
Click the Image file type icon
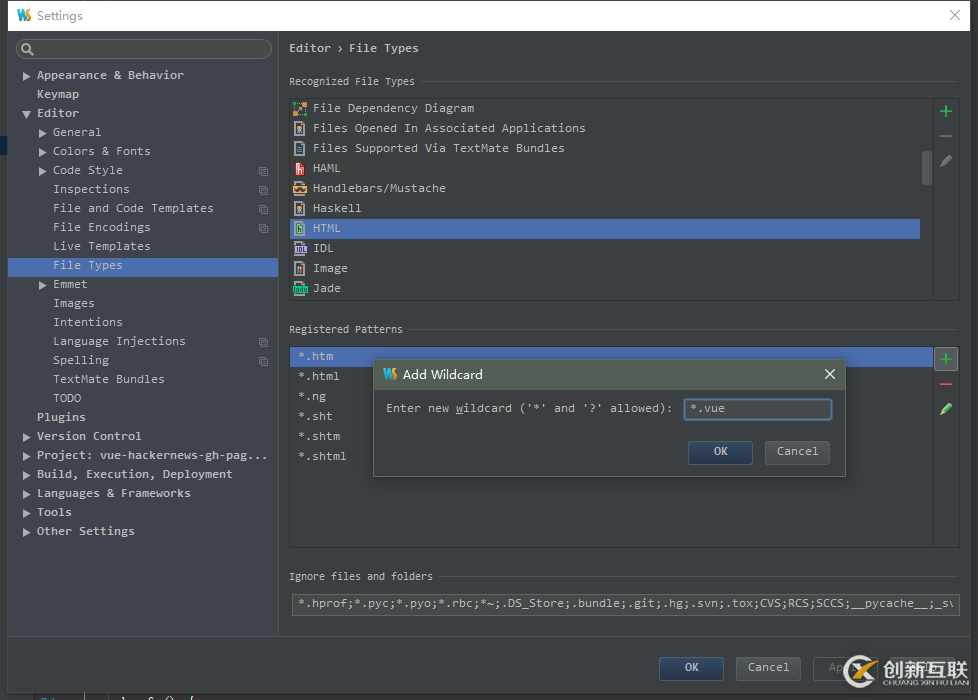pos(300,268)
